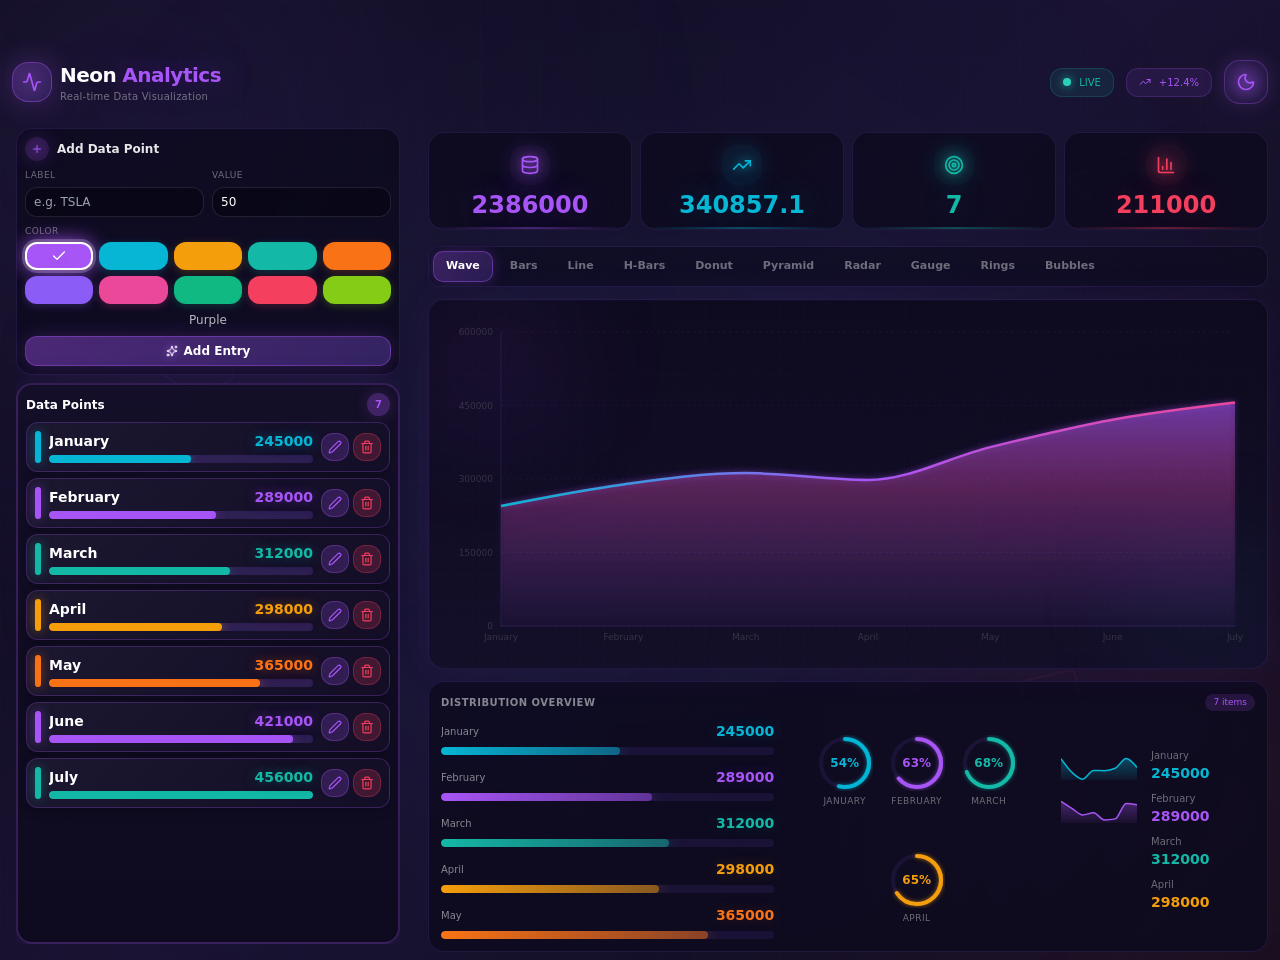Click the bar chart icon on range card
Viewport: 1280px width, 960px height.
click(1166, 165)
